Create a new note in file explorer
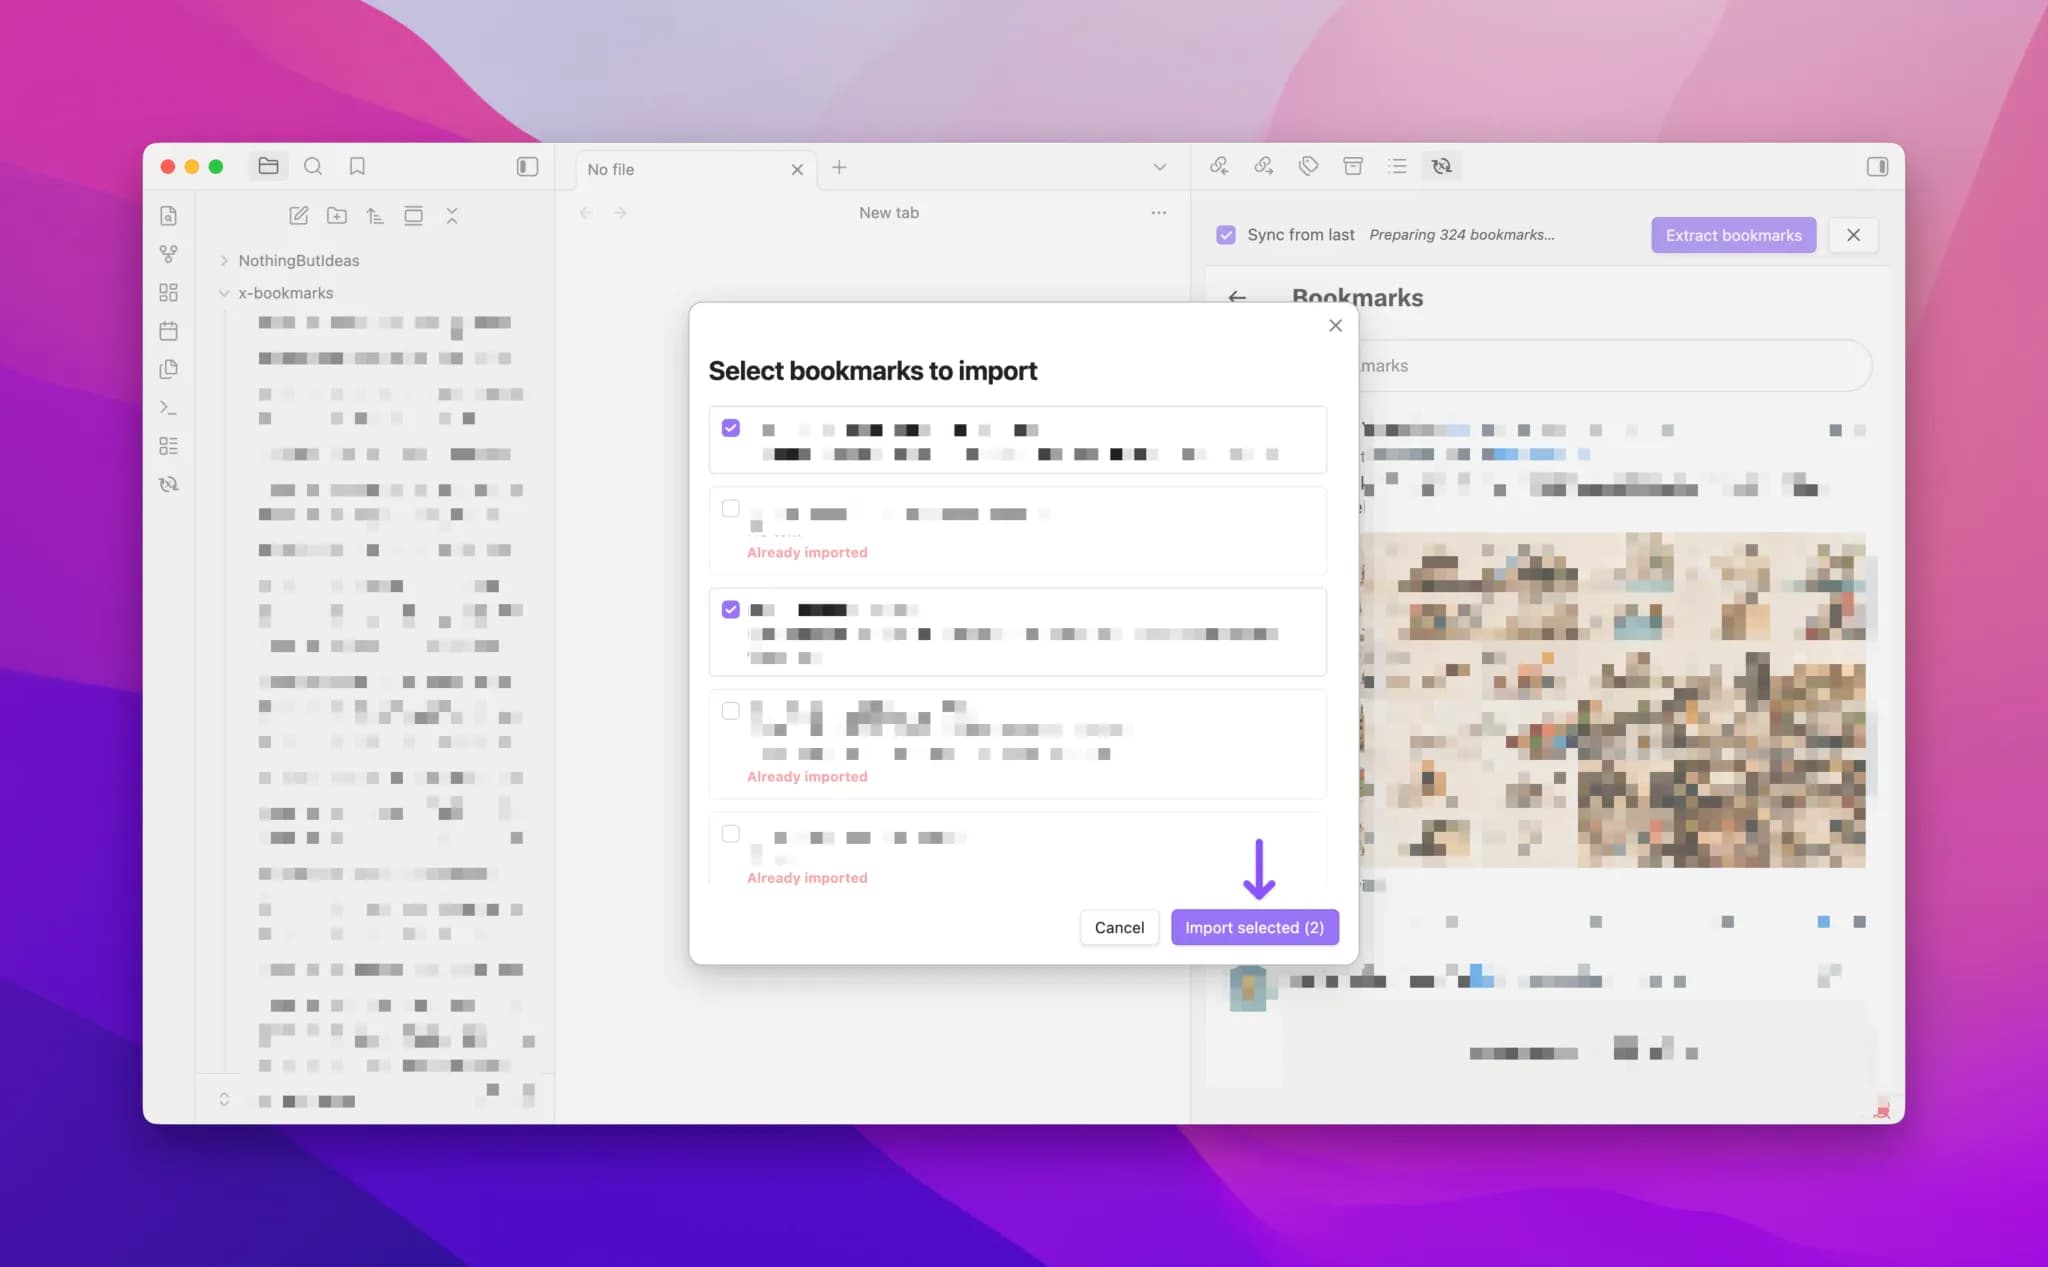Screen dimensions: 2048x1267 [298, 216]
